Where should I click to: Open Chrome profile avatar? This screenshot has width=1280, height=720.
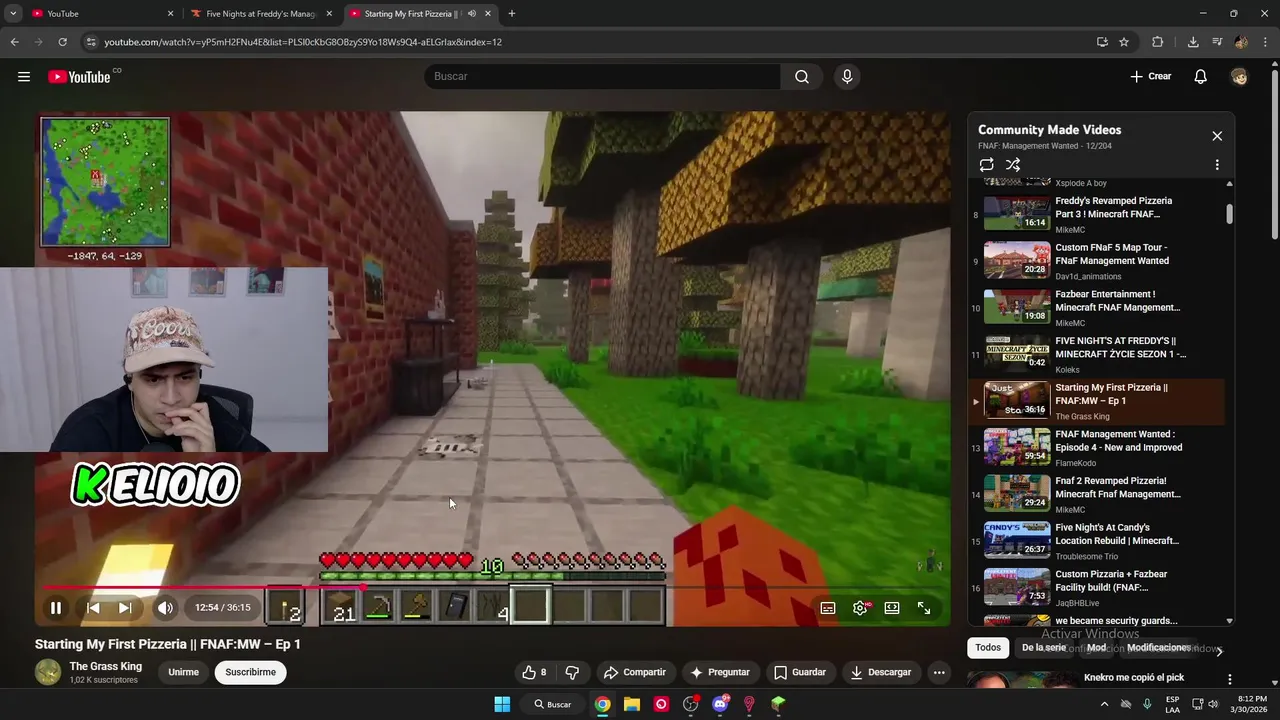tap(1241, 42)
